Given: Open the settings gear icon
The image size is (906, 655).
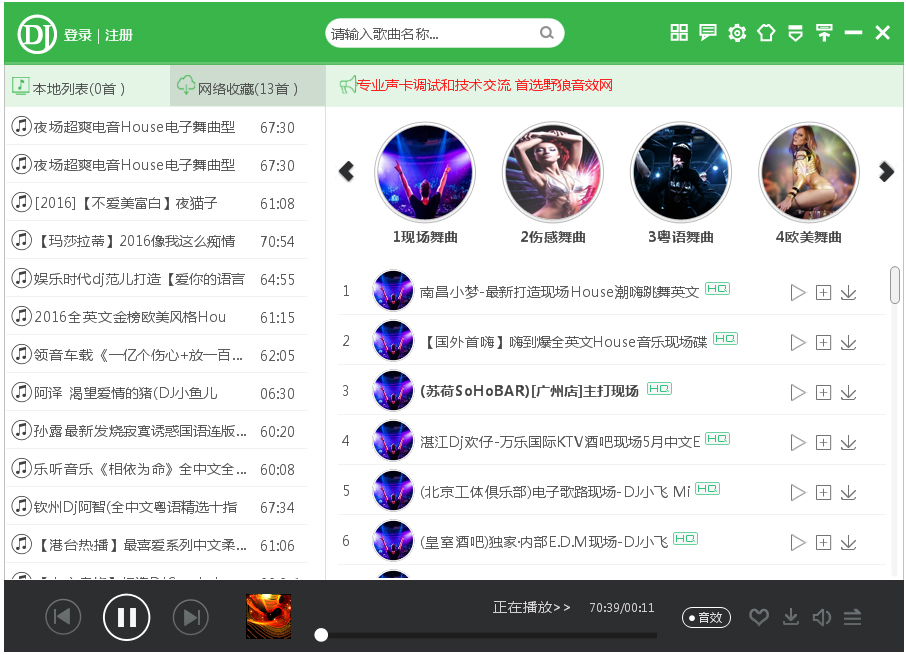Looking at the screenshot, I should click(737, 33).
